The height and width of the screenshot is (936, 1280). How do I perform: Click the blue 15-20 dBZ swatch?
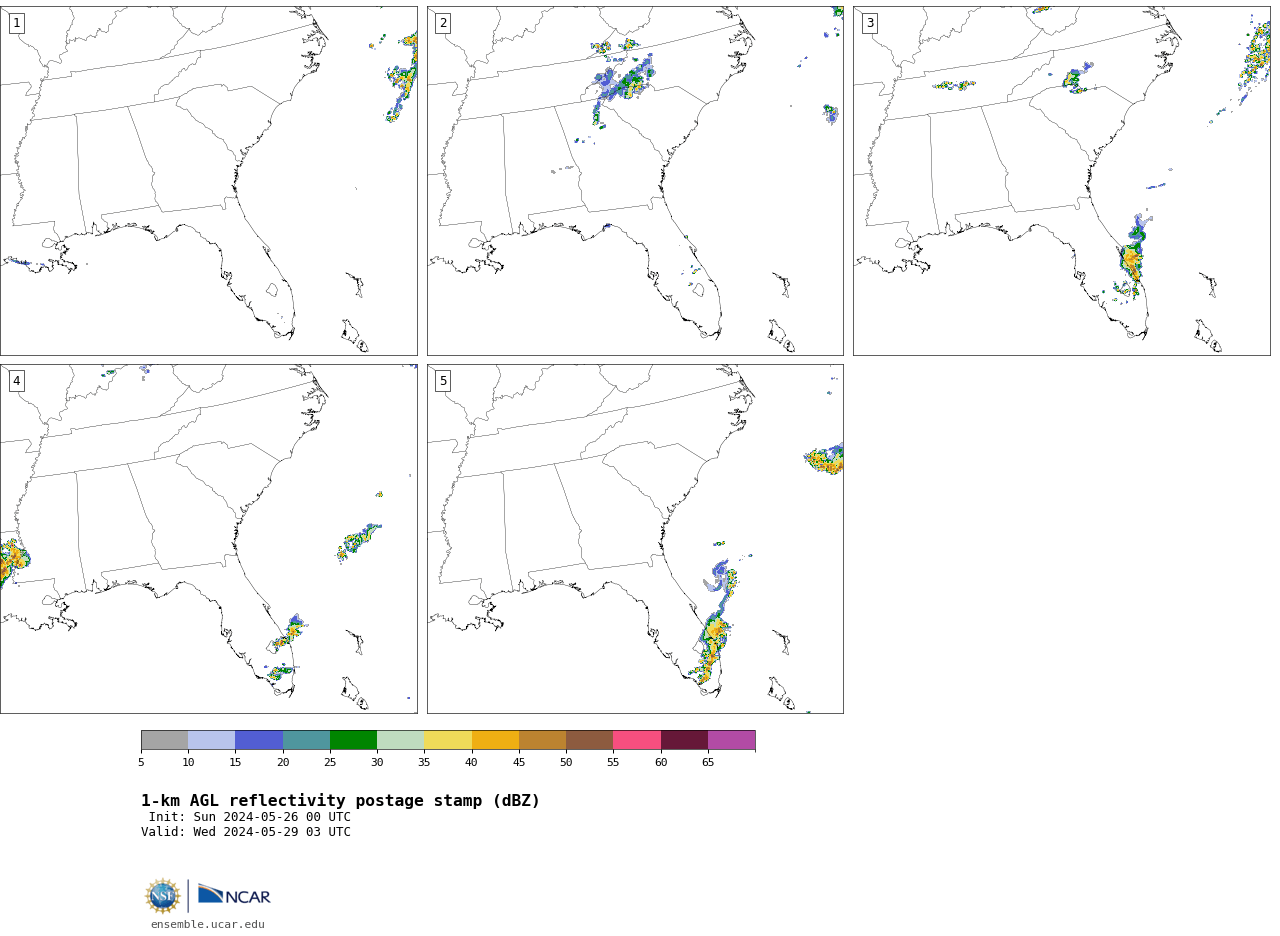(259, 740)
